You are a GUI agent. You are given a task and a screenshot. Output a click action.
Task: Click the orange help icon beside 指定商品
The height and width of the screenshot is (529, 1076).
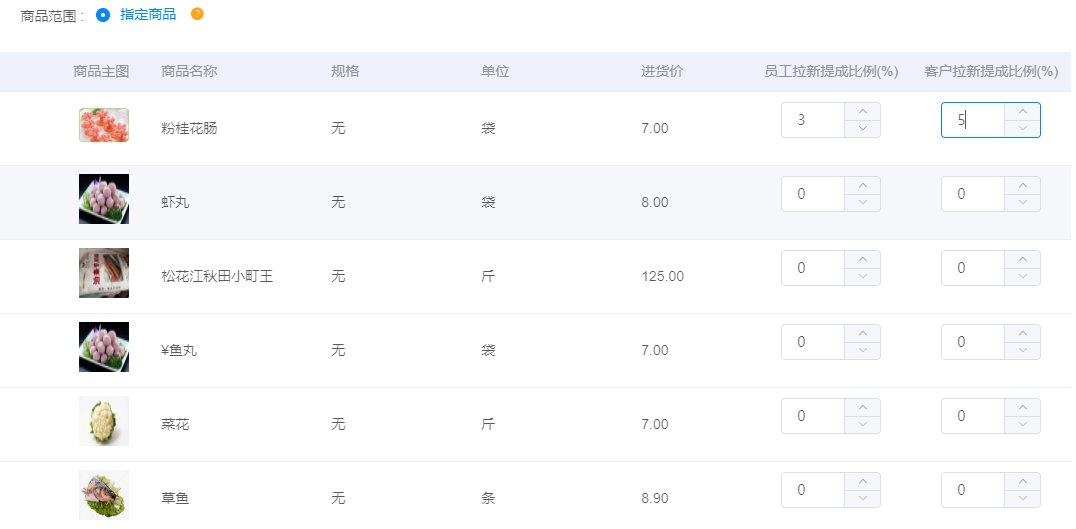click(197, 14)
